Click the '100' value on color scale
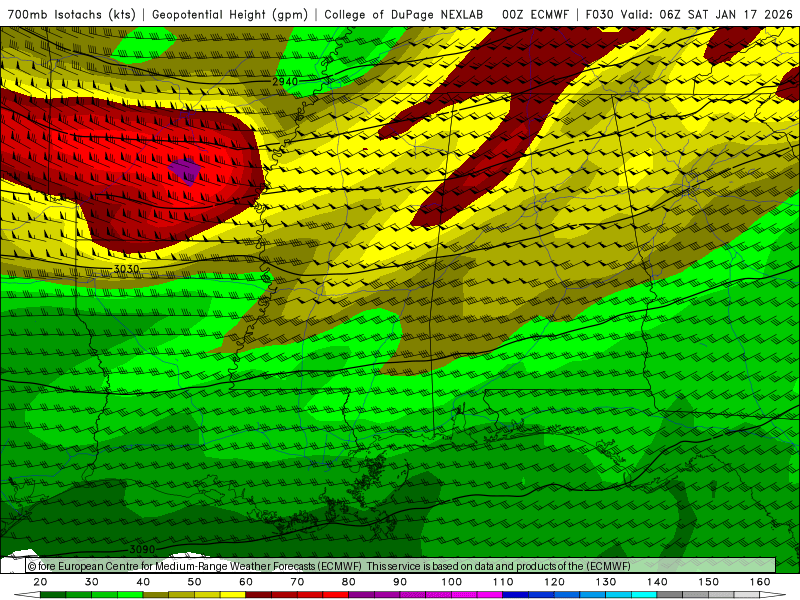The width and height of the screenshot is (800, 600). 452,582
